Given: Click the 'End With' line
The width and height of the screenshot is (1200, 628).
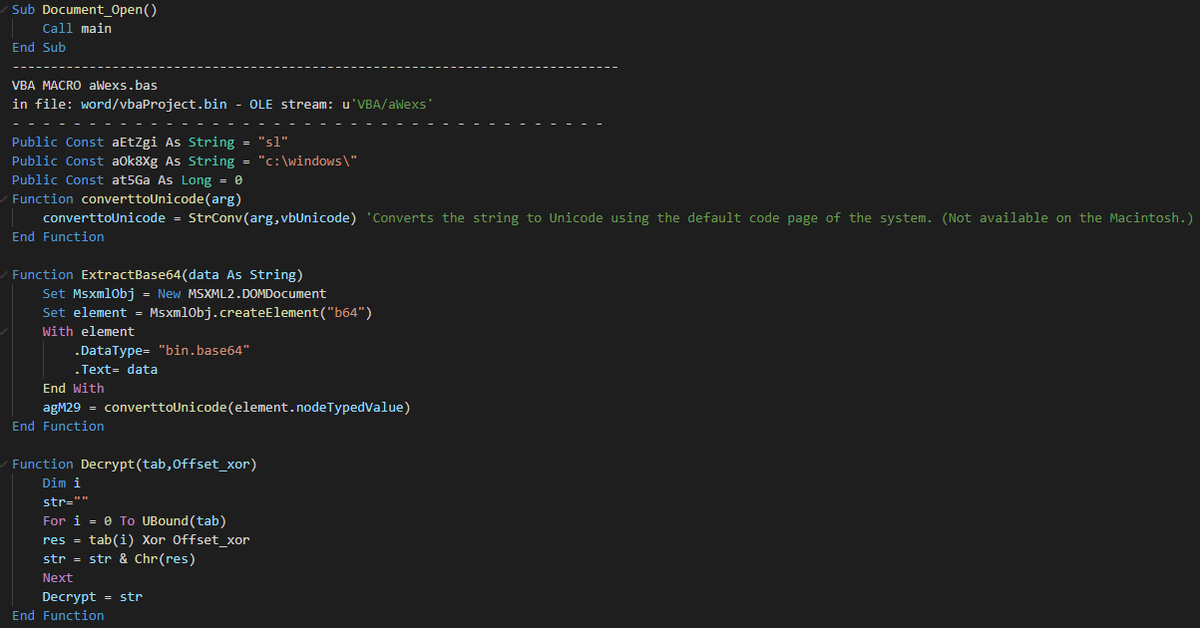Looking at the screenshot, I should (x=73, y=389).
